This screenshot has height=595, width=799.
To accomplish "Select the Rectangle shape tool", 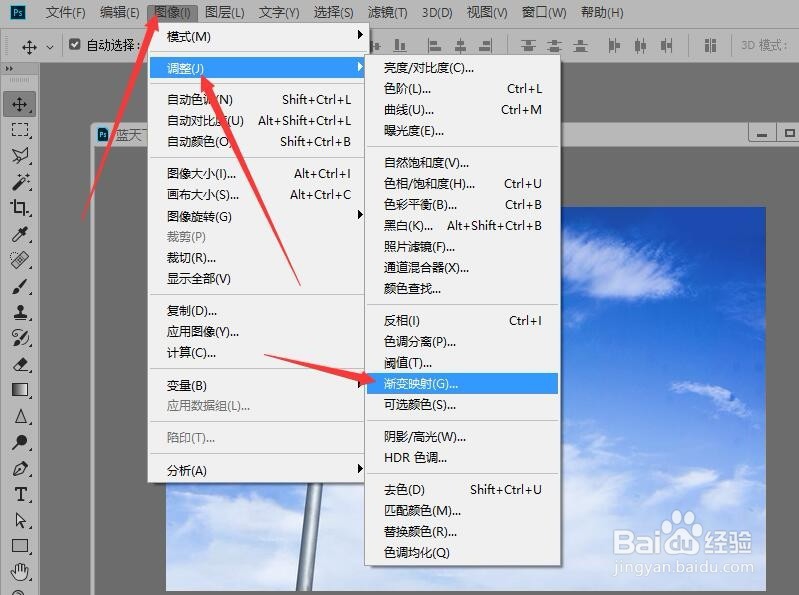I will pyautogui.click(x=19, y=546).
